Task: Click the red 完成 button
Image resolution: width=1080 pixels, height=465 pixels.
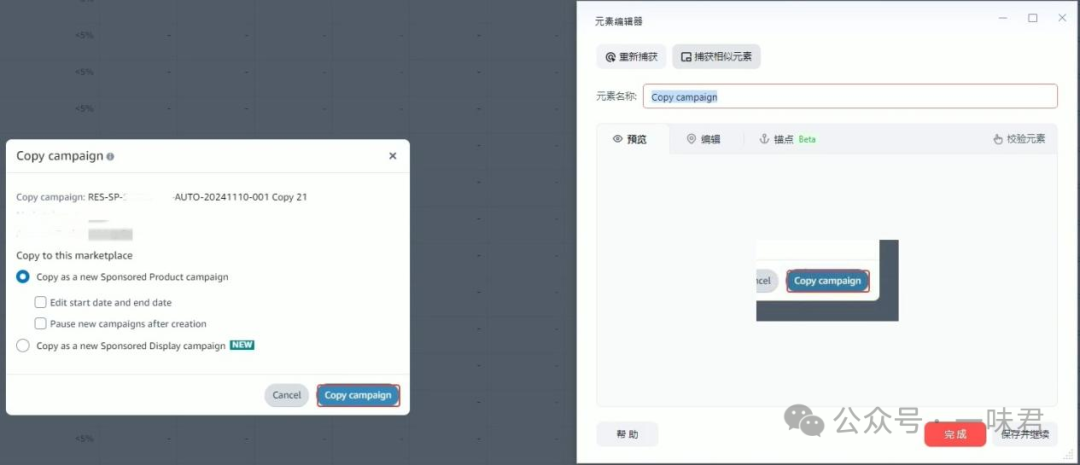Action: (x=955, y=434)
